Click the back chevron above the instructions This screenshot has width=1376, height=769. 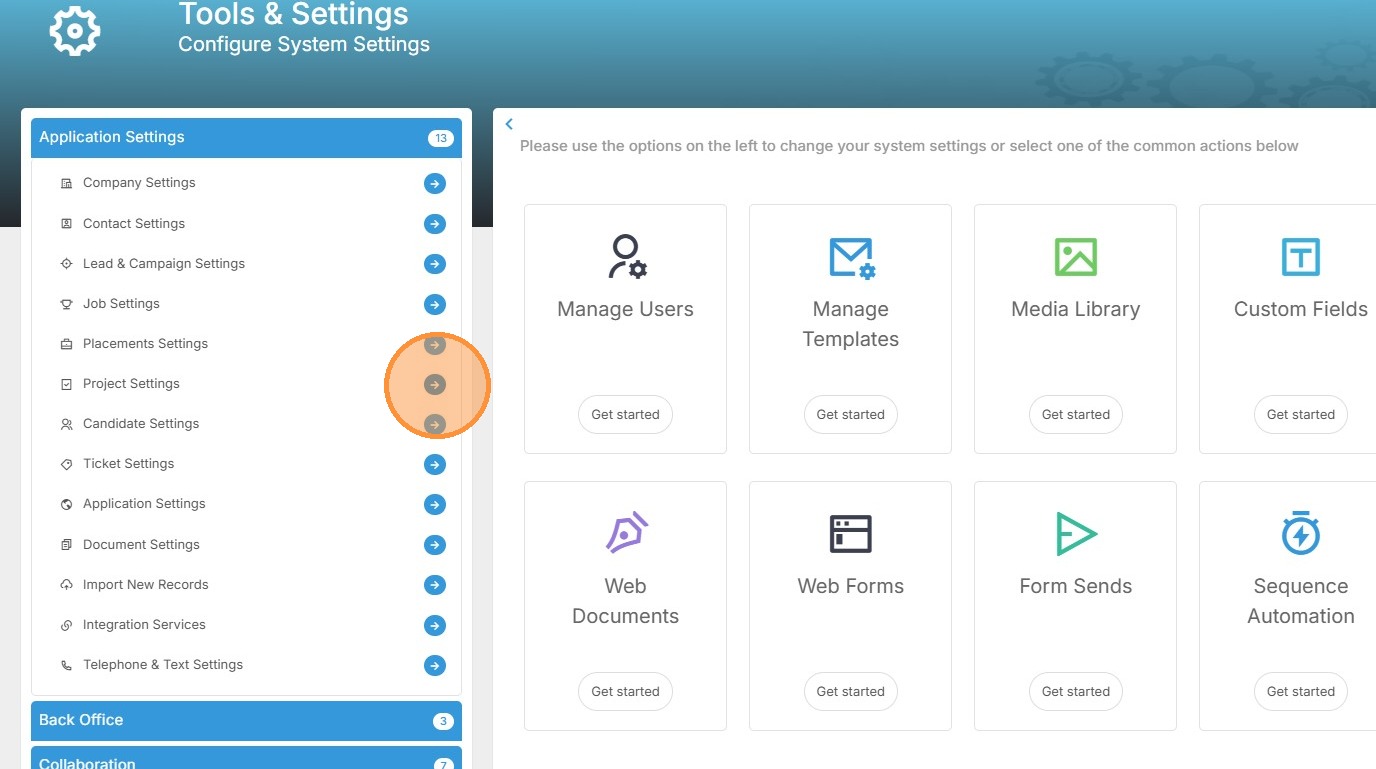pos(509,124)
